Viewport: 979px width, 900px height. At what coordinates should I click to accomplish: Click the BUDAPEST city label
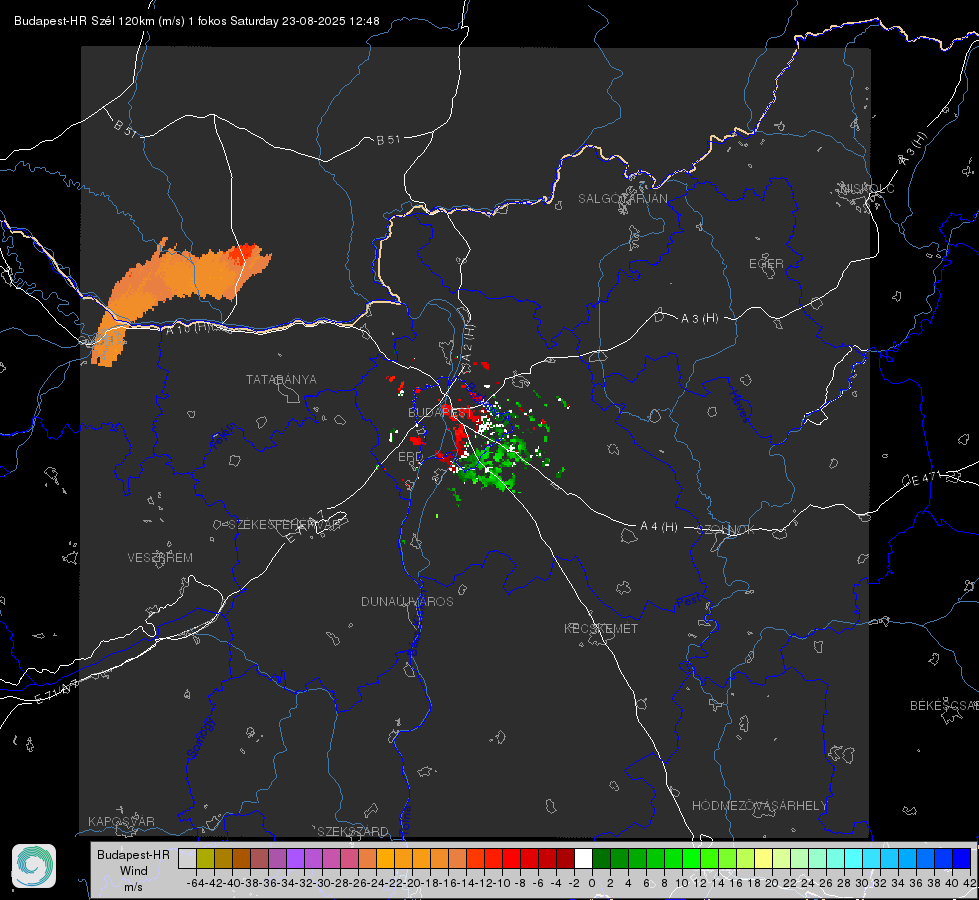[440, 412]
